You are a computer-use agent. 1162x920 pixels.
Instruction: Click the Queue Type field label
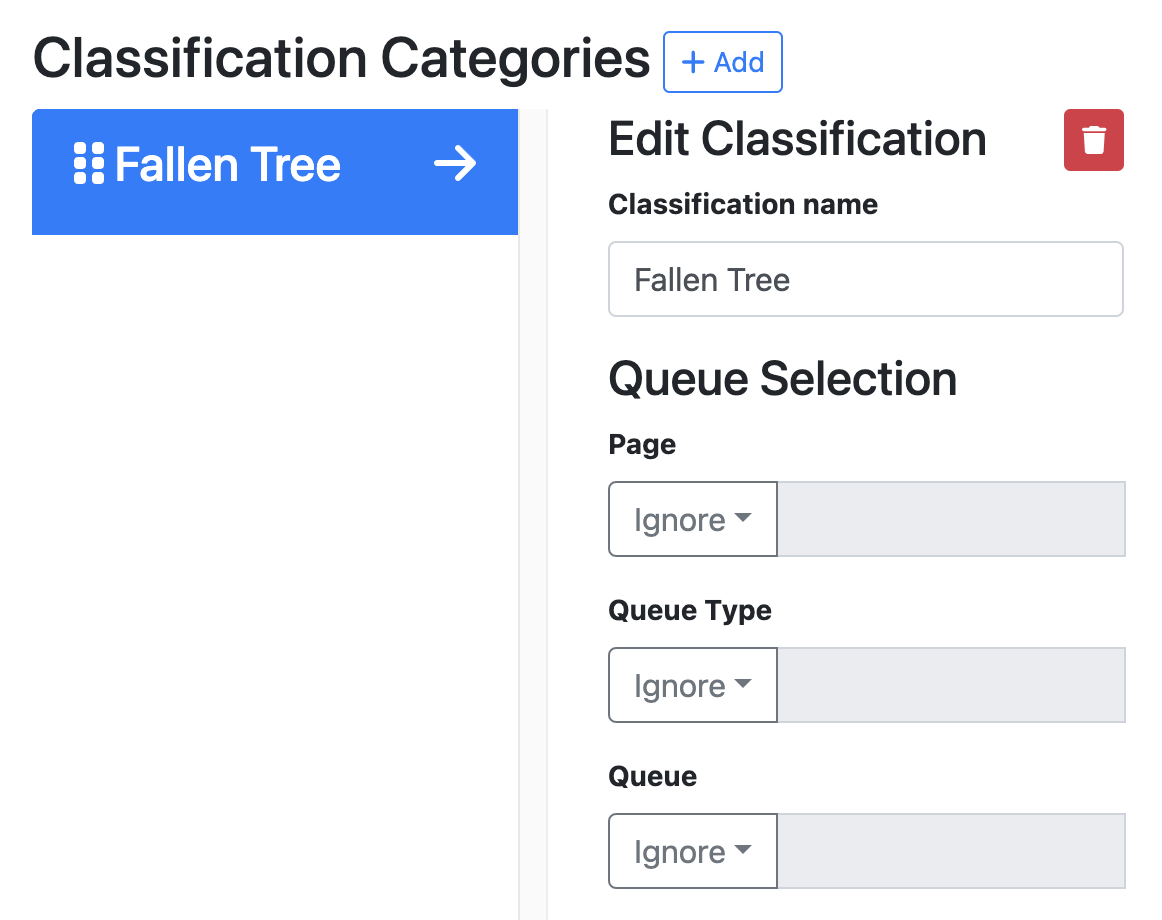click(x=689, y=611)
